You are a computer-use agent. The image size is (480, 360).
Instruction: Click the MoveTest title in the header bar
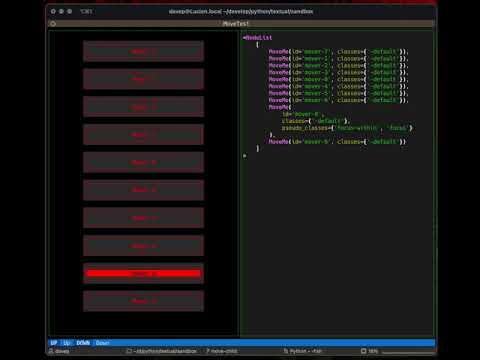click(x=236, y=24)
